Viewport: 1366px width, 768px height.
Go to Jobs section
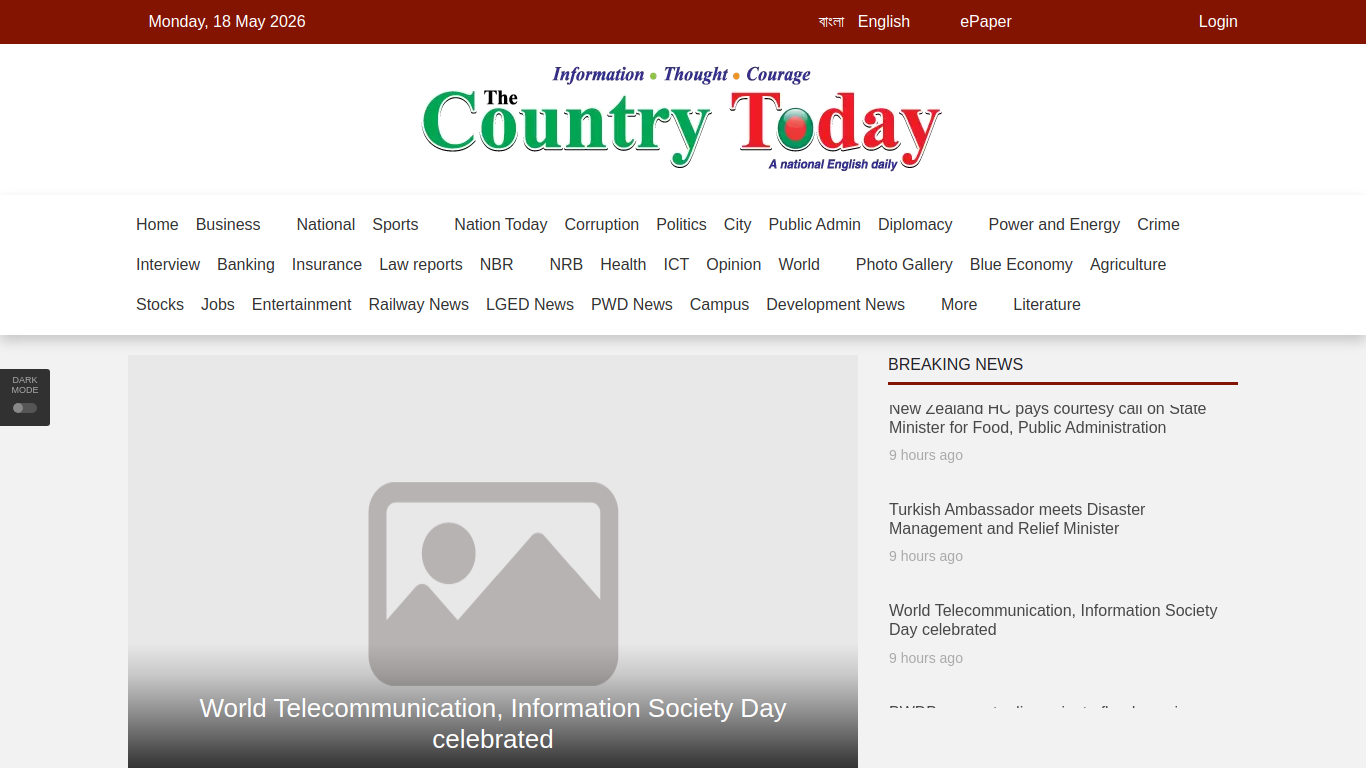coord(218,305)
